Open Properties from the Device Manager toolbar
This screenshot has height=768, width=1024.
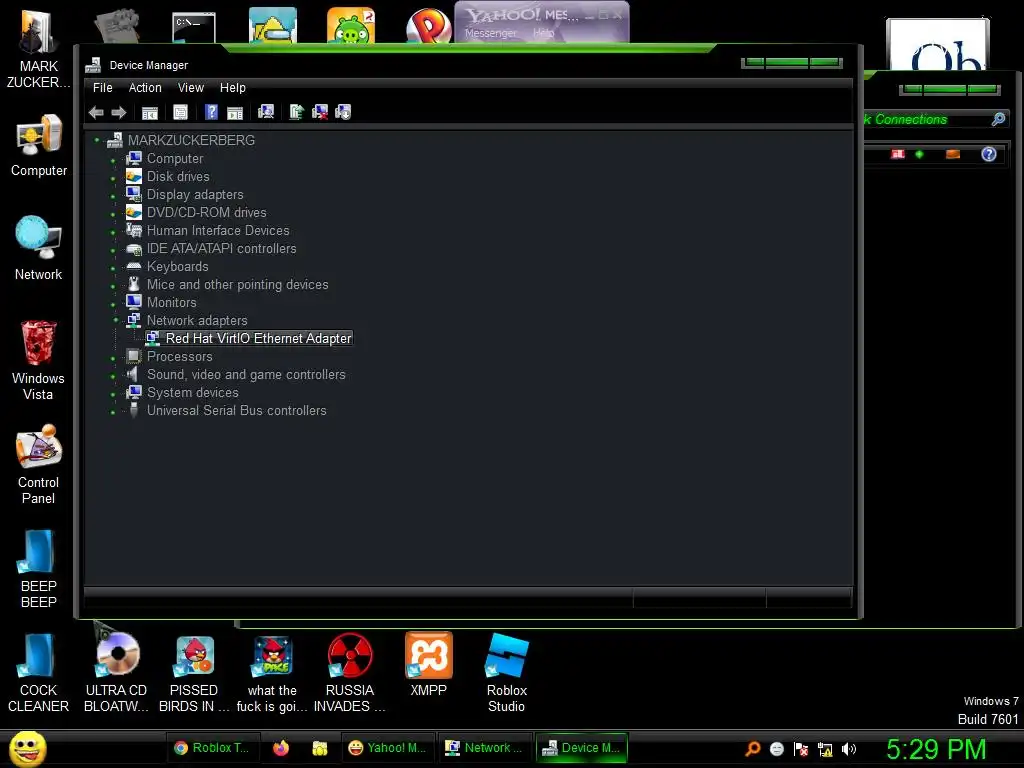point(180,112)
